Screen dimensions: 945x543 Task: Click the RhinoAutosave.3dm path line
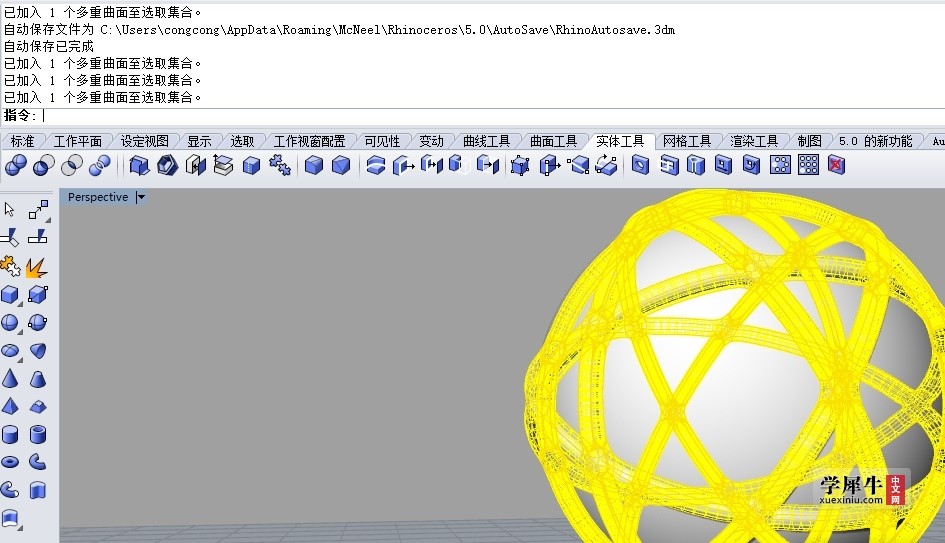pos(339,30)
